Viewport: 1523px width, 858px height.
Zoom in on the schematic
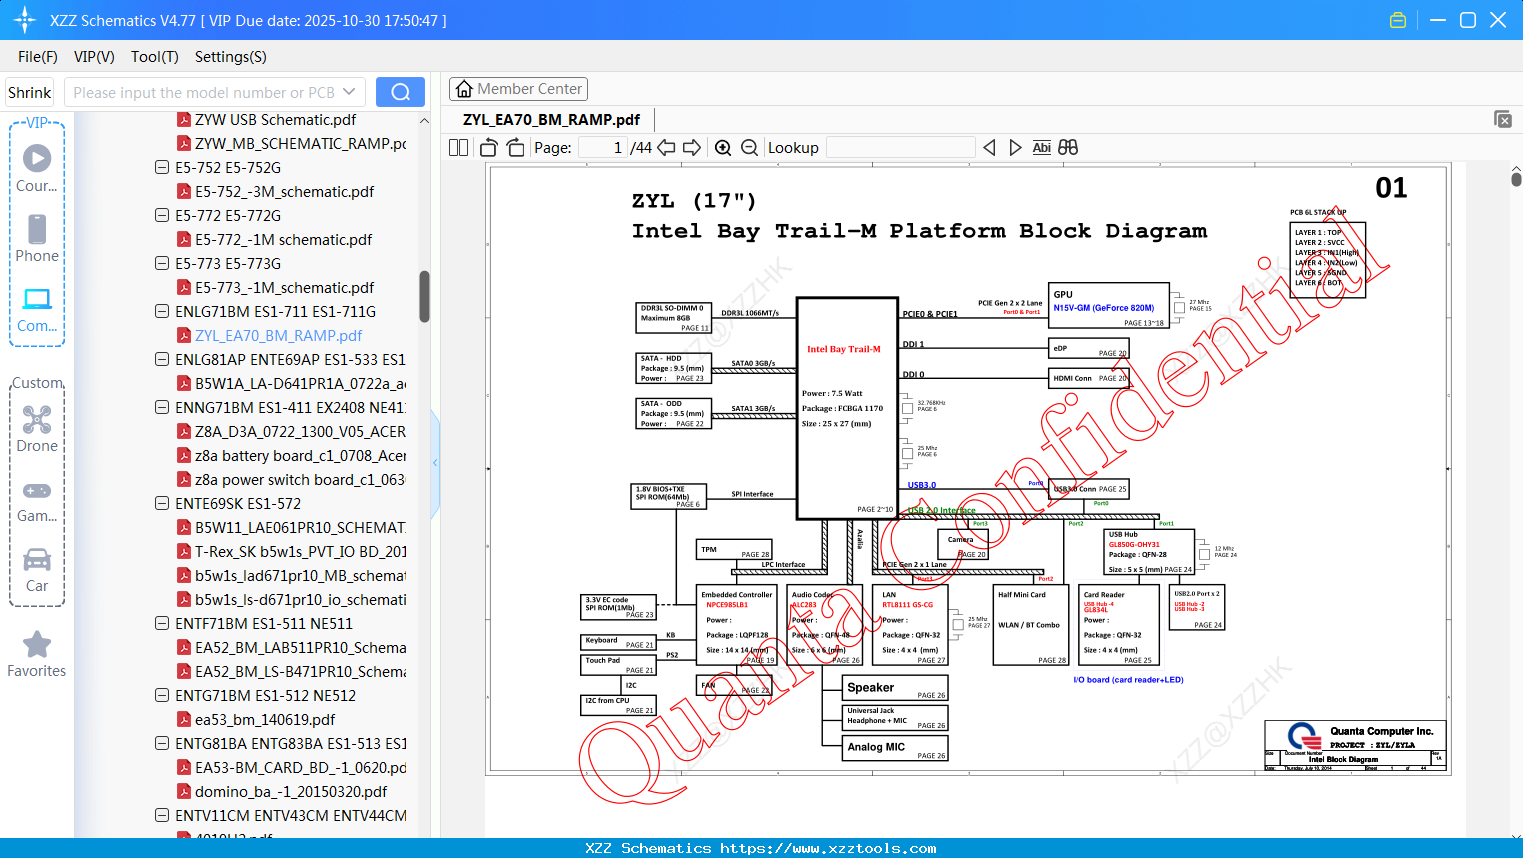pyautogui.click(x=723, y=148)
